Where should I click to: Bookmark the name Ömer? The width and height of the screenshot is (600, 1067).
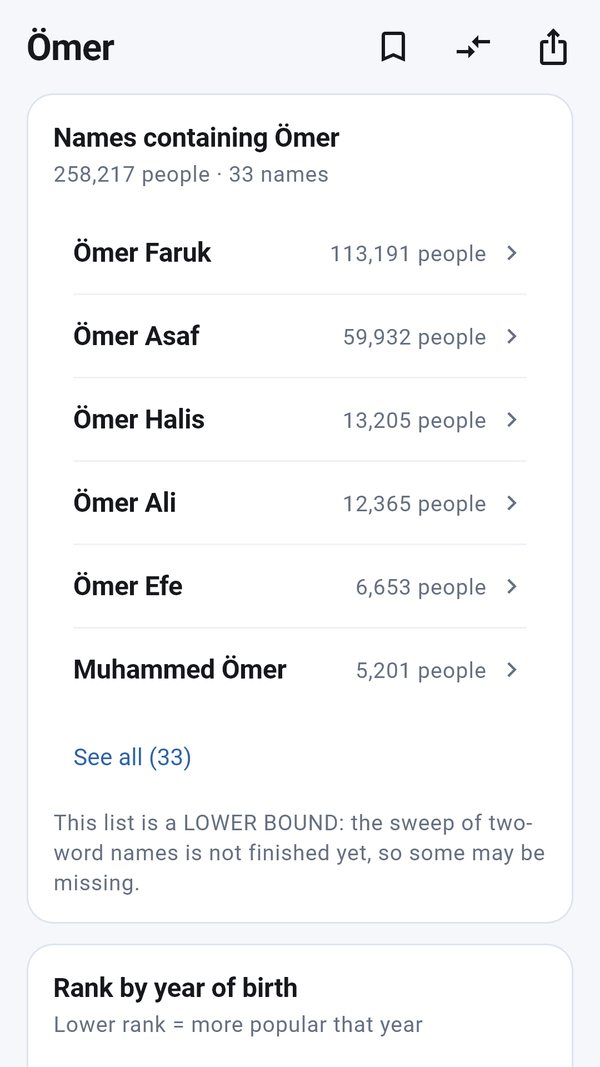pos(393,48)
